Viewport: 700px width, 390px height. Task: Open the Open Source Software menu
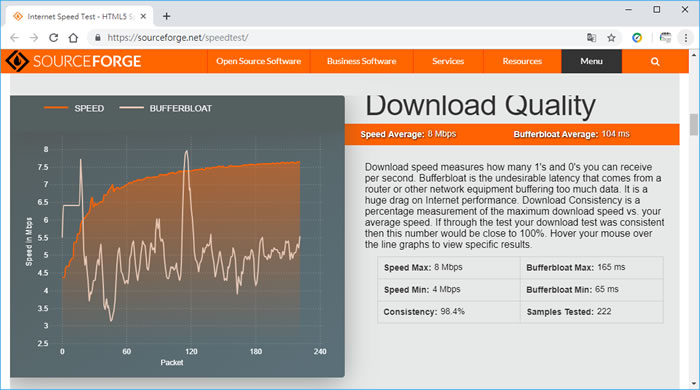coord(258,61)
